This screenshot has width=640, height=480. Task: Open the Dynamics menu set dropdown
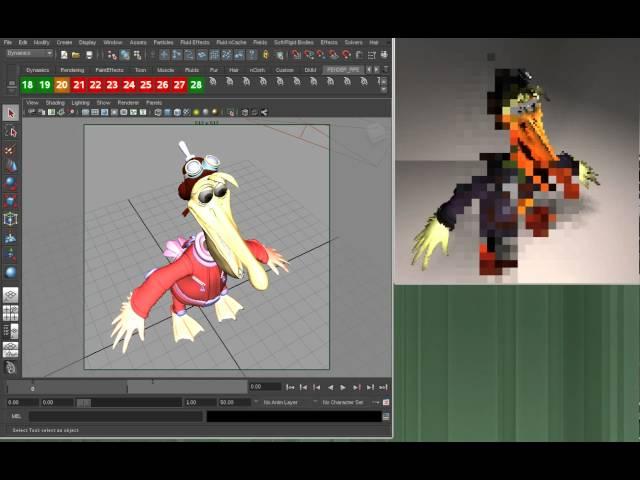[29, 53]
